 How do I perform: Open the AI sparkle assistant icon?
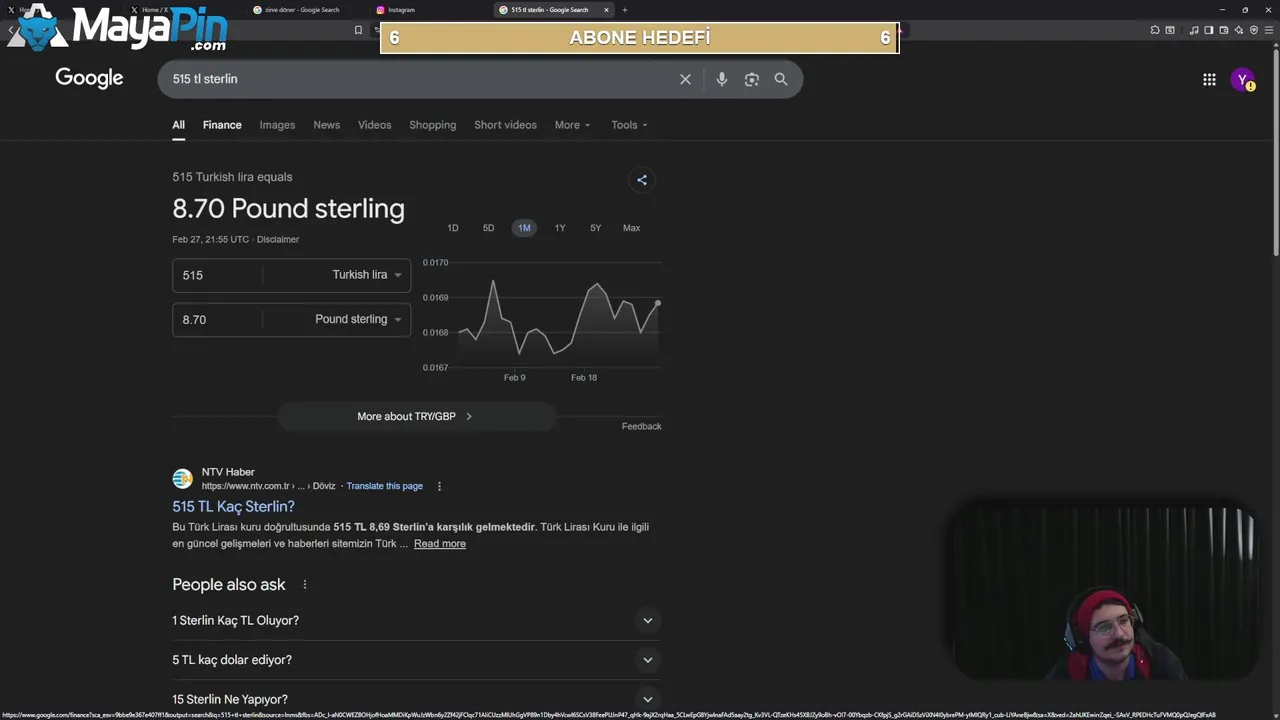[1239, 30]
